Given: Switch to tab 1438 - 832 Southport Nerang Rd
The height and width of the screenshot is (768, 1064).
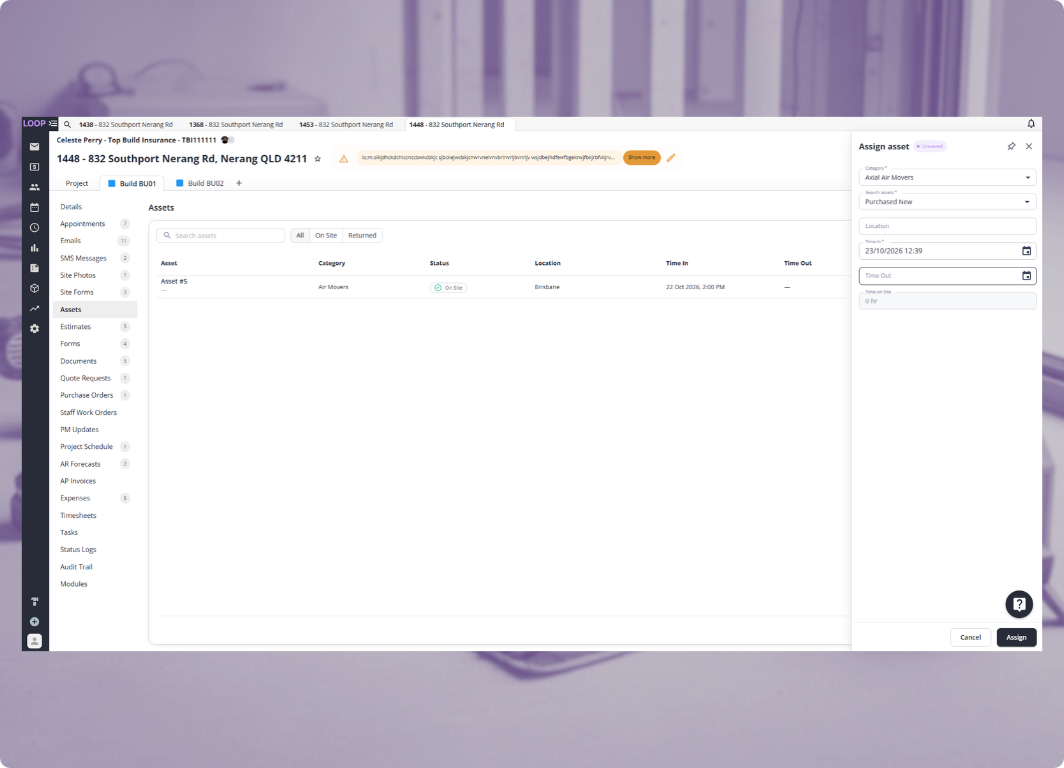Looking at the screenshot, I should pos(126,125).
